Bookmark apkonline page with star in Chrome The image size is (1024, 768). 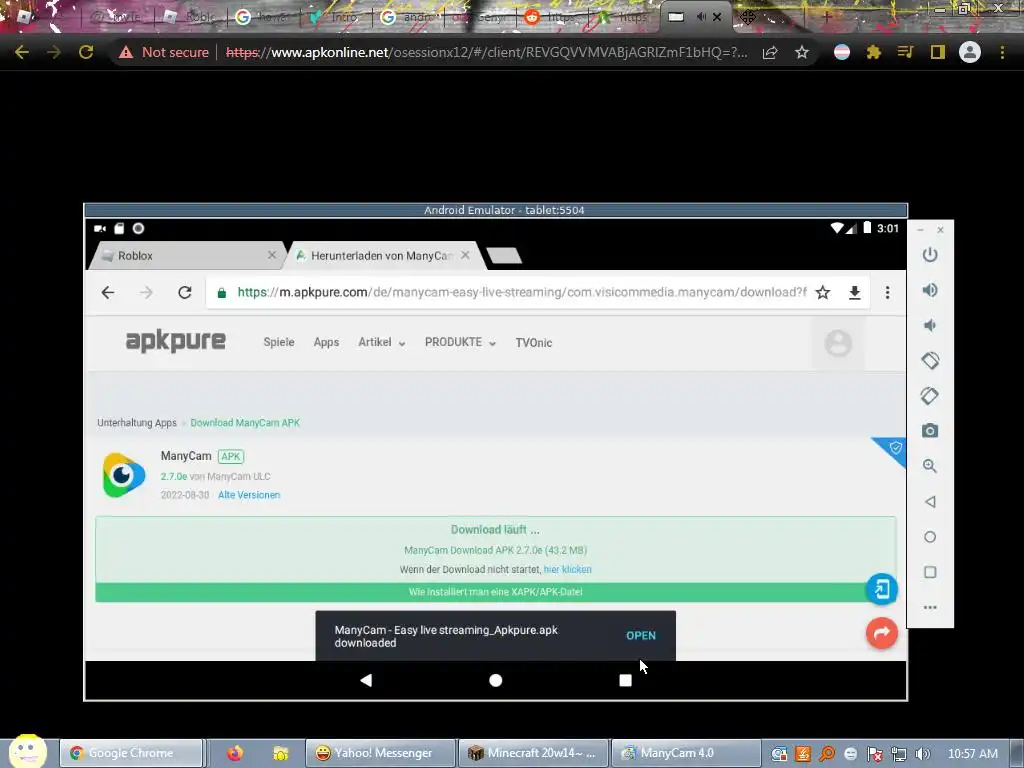[x=802, y=52]
